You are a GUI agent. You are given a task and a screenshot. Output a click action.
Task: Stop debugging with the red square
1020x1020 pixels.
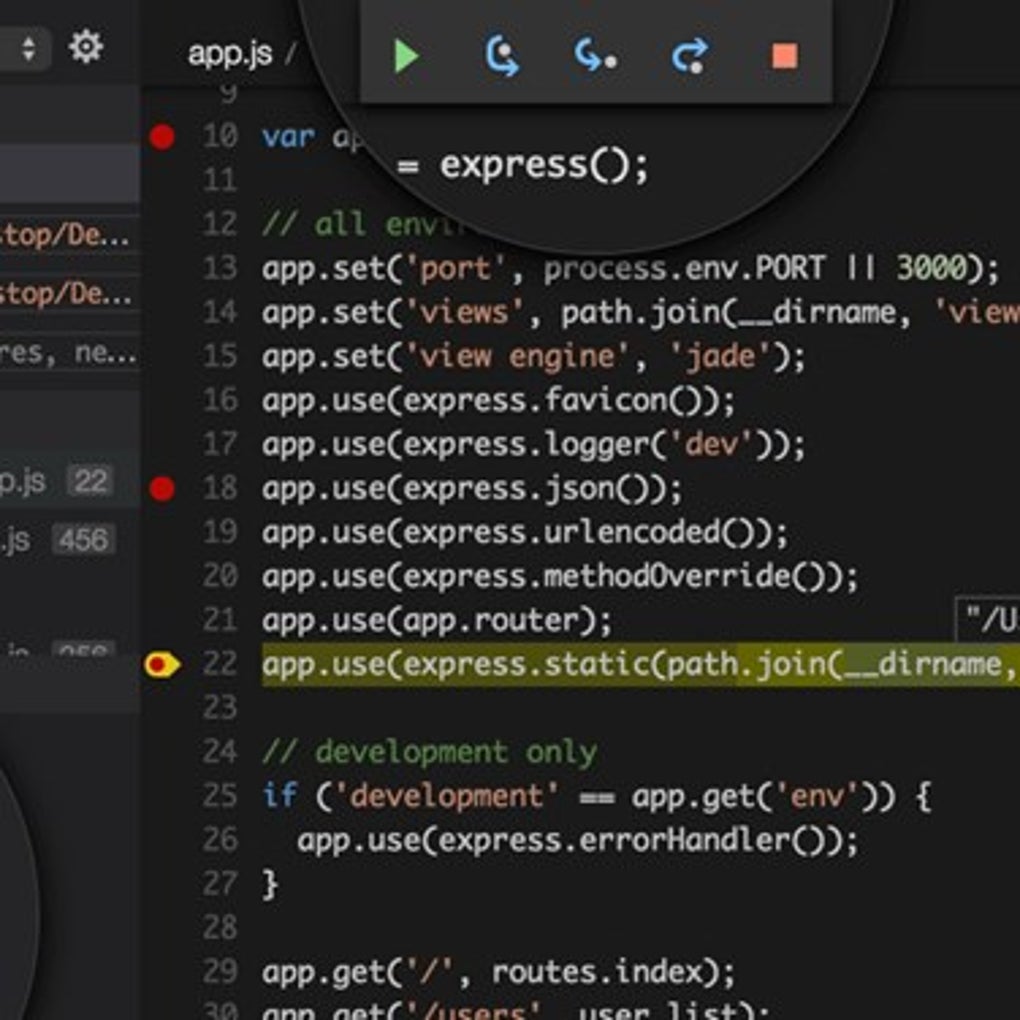784,56
